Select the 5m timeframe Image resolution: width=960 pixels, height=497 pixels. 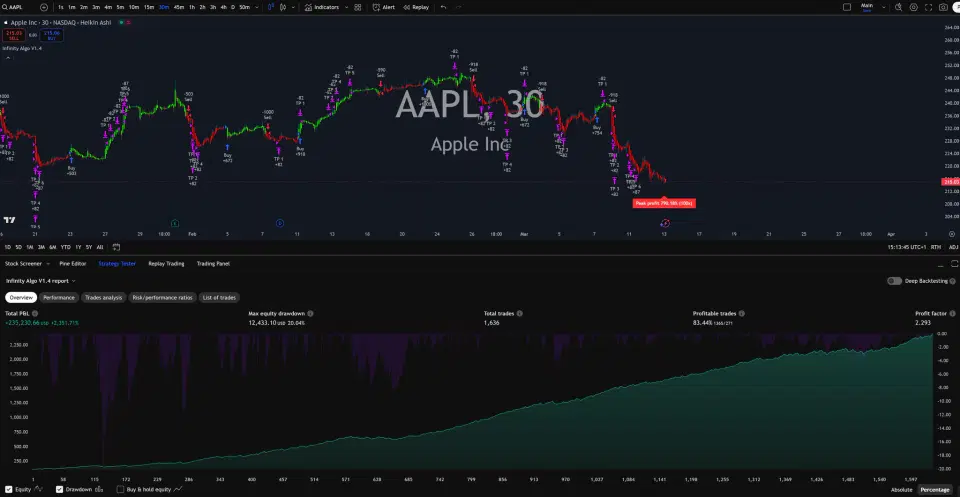point(120,7)
